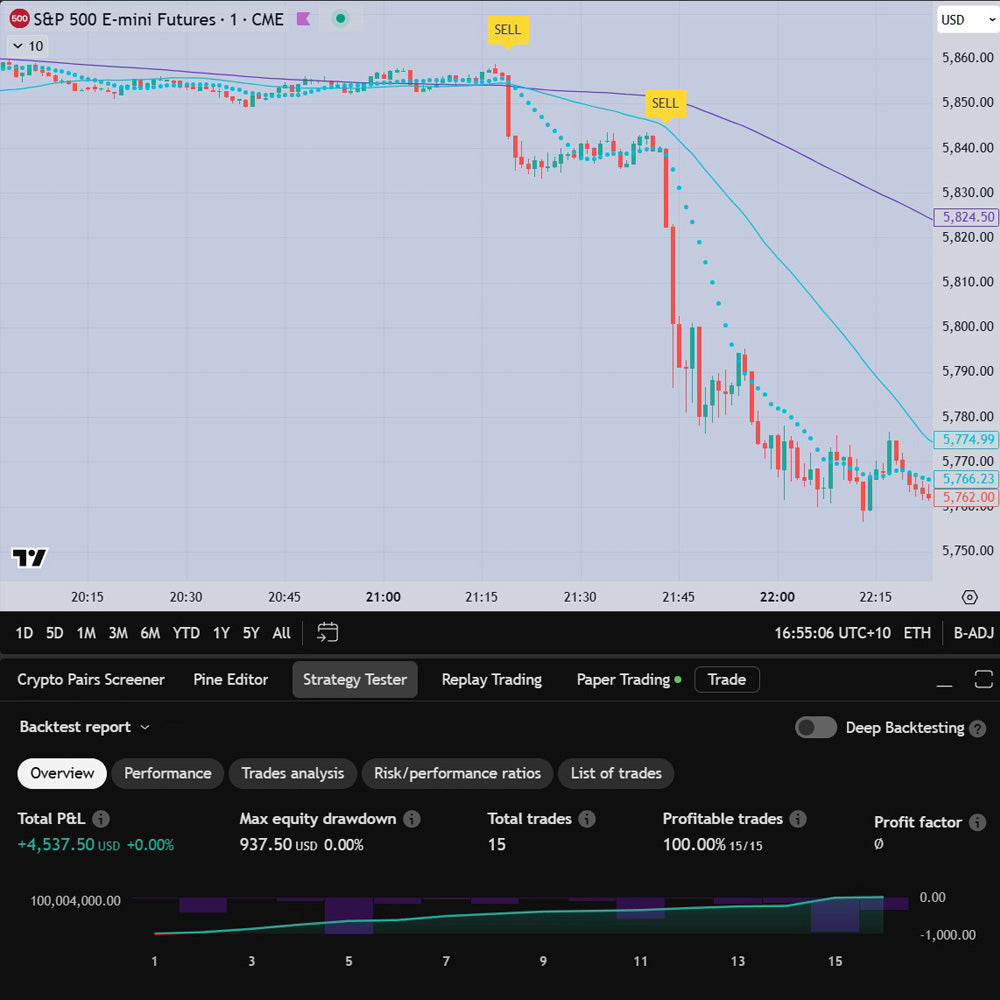Select the All time range
Image resolution: width=1000 pixels, height=1000 pixels.
[x=281, y=633]
